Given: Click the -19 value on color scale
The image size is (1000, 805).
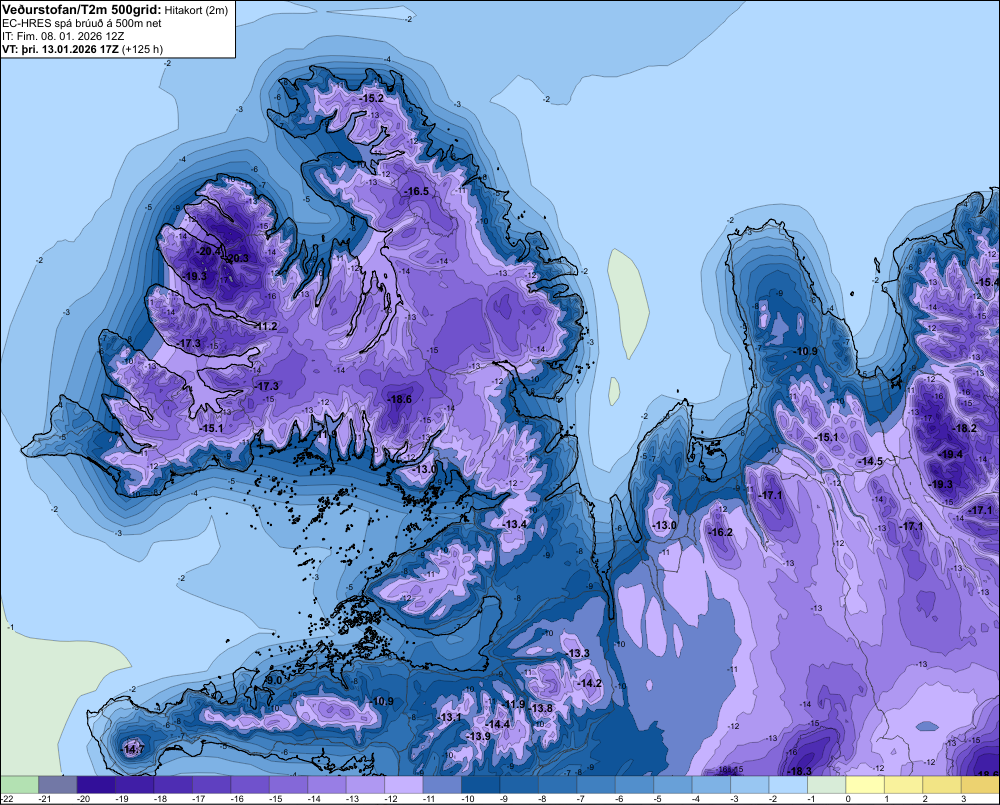Looking at the screenshot, I should point(122,799).
